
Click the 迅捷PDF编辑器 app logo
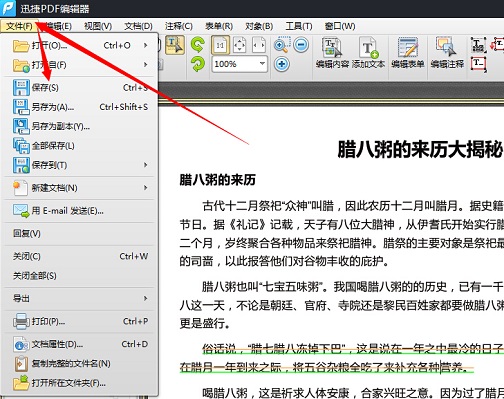click(x=8, y=8)
